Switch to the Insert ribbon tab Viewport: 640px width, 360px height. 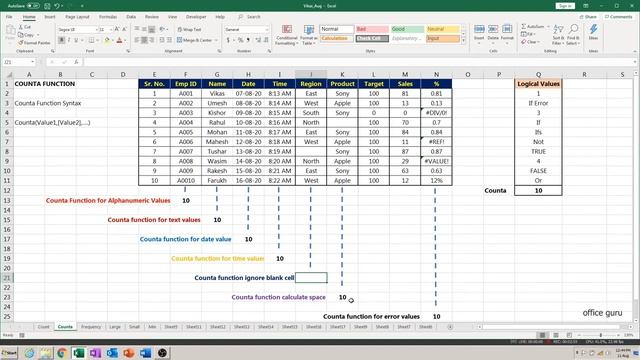(x=50, y=17)
